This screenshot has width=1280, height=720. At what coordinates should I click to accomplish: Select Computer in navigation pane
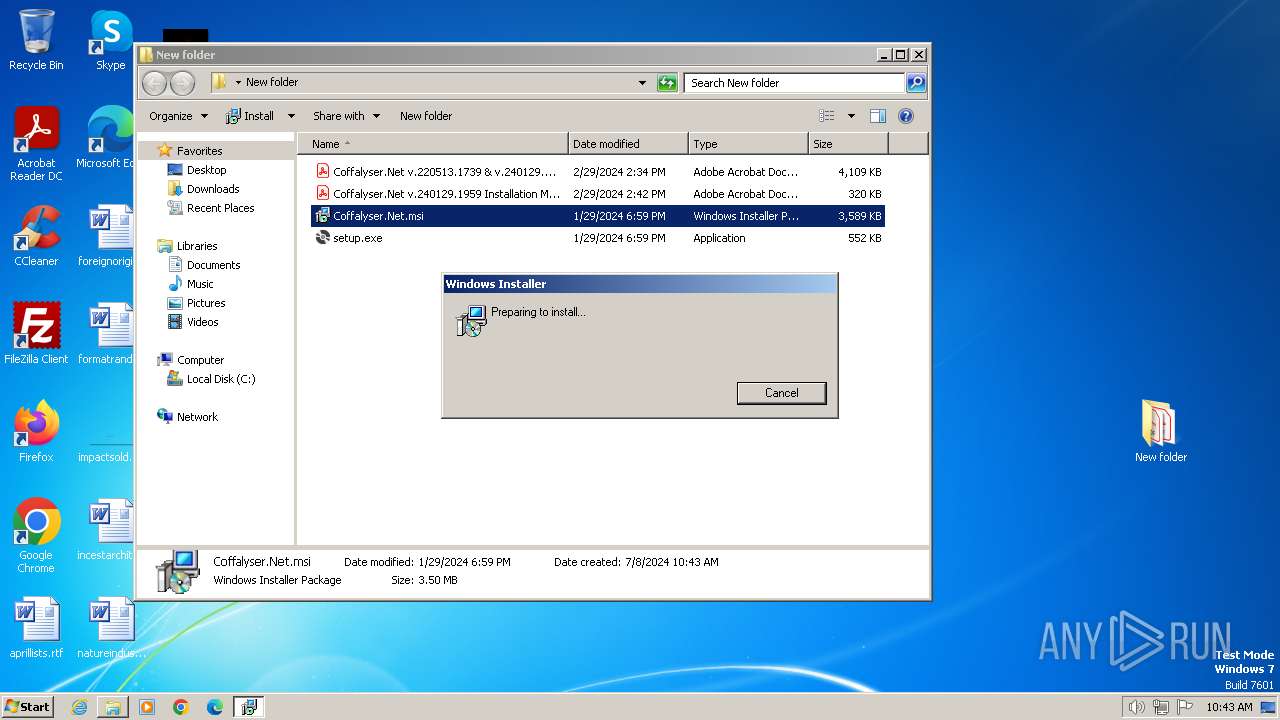200,360
